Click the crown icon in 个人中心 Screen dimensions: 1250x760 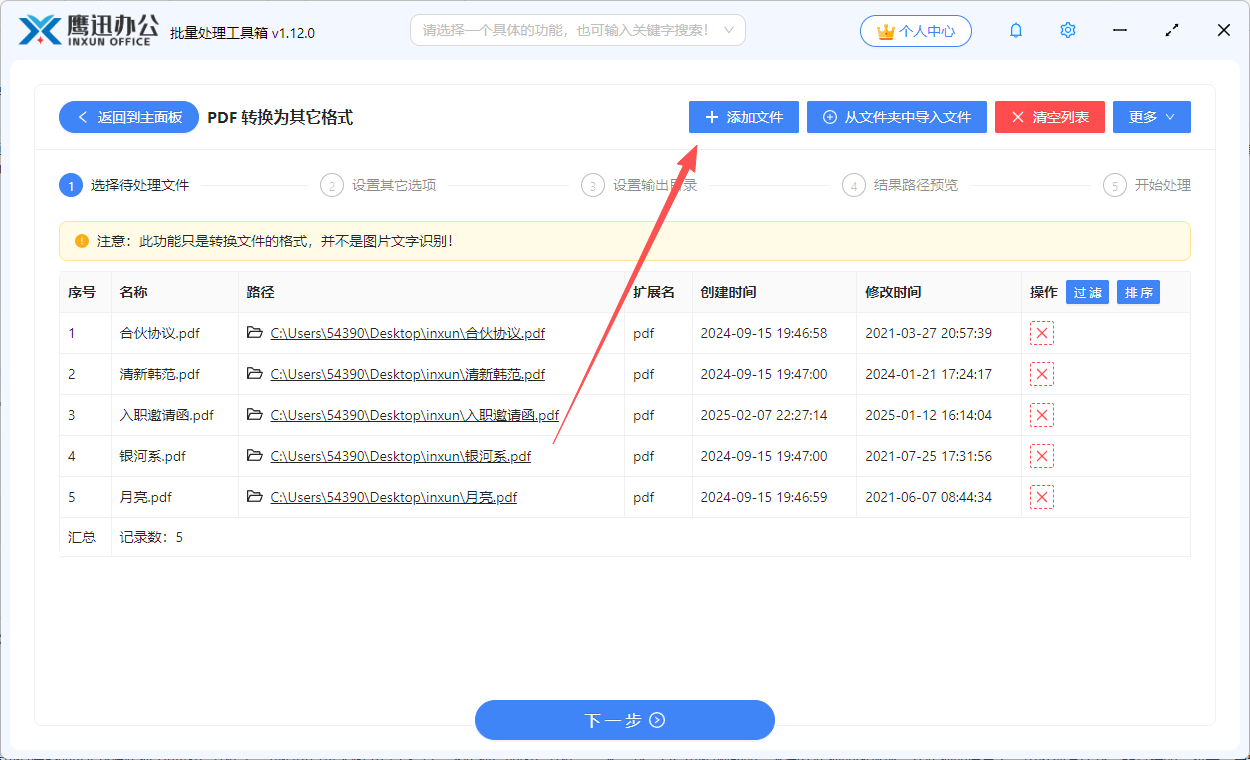885,31
